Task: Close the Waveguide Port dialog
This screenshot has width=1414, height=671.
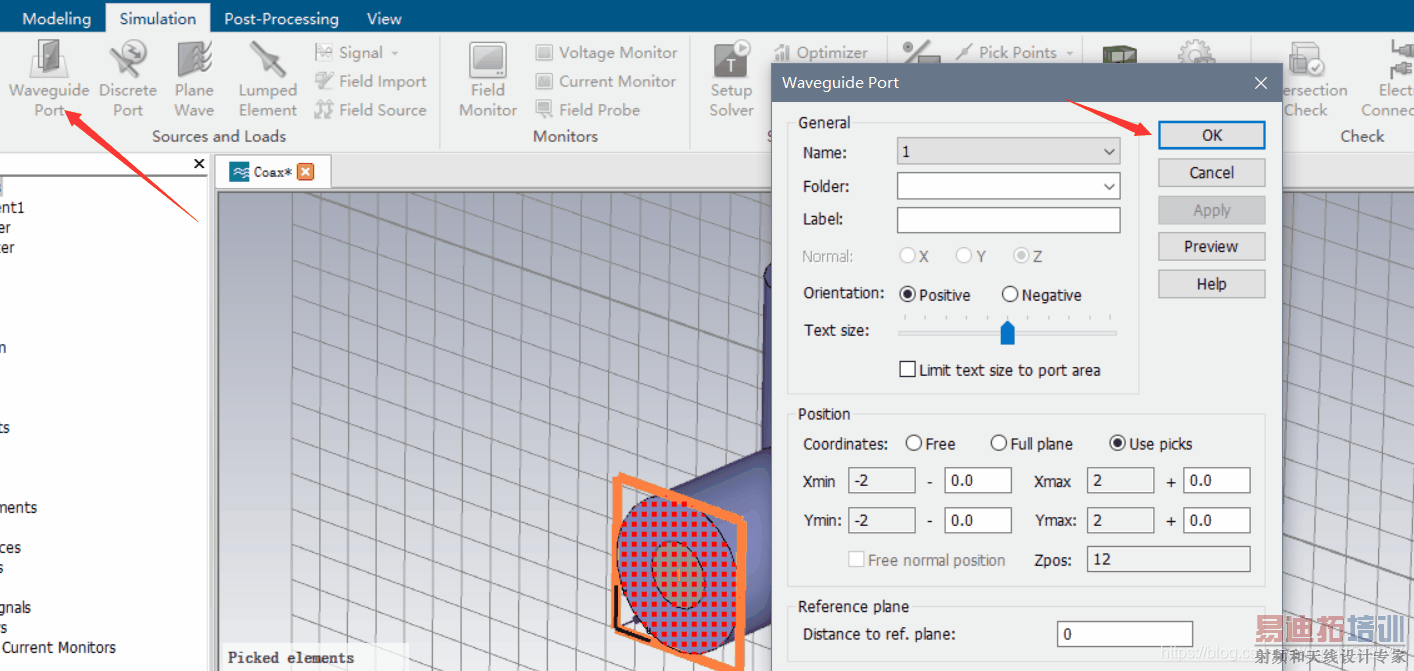Action: point(1261,83)
